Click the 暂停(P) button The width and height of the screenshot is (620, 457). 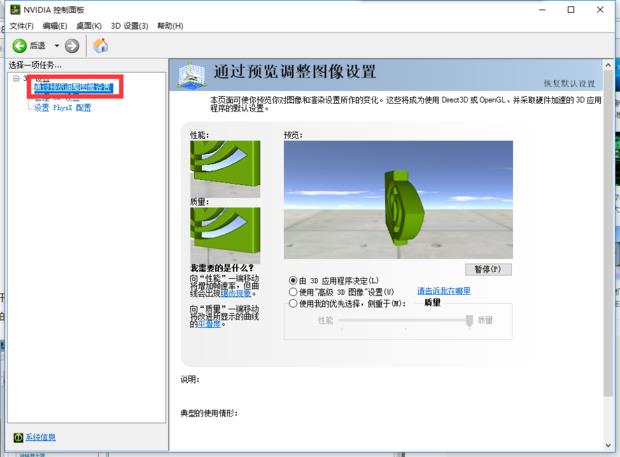(488, 269)
